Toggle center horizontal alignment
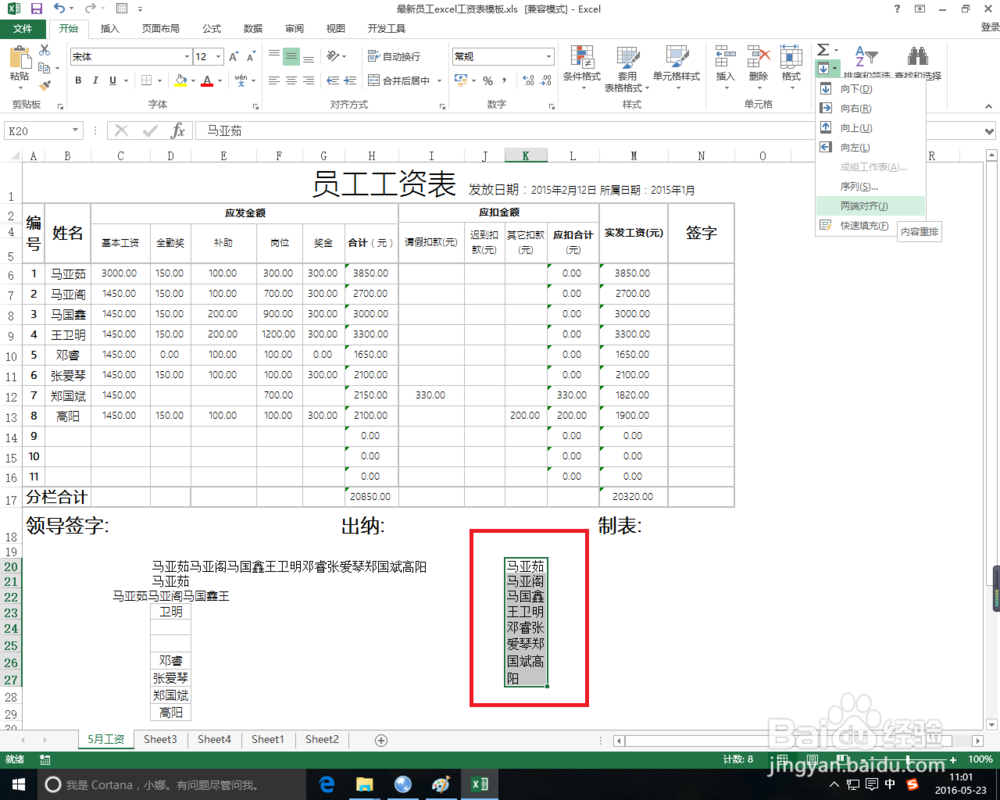This screenshot has width=1000, height=800. point(291,80)
